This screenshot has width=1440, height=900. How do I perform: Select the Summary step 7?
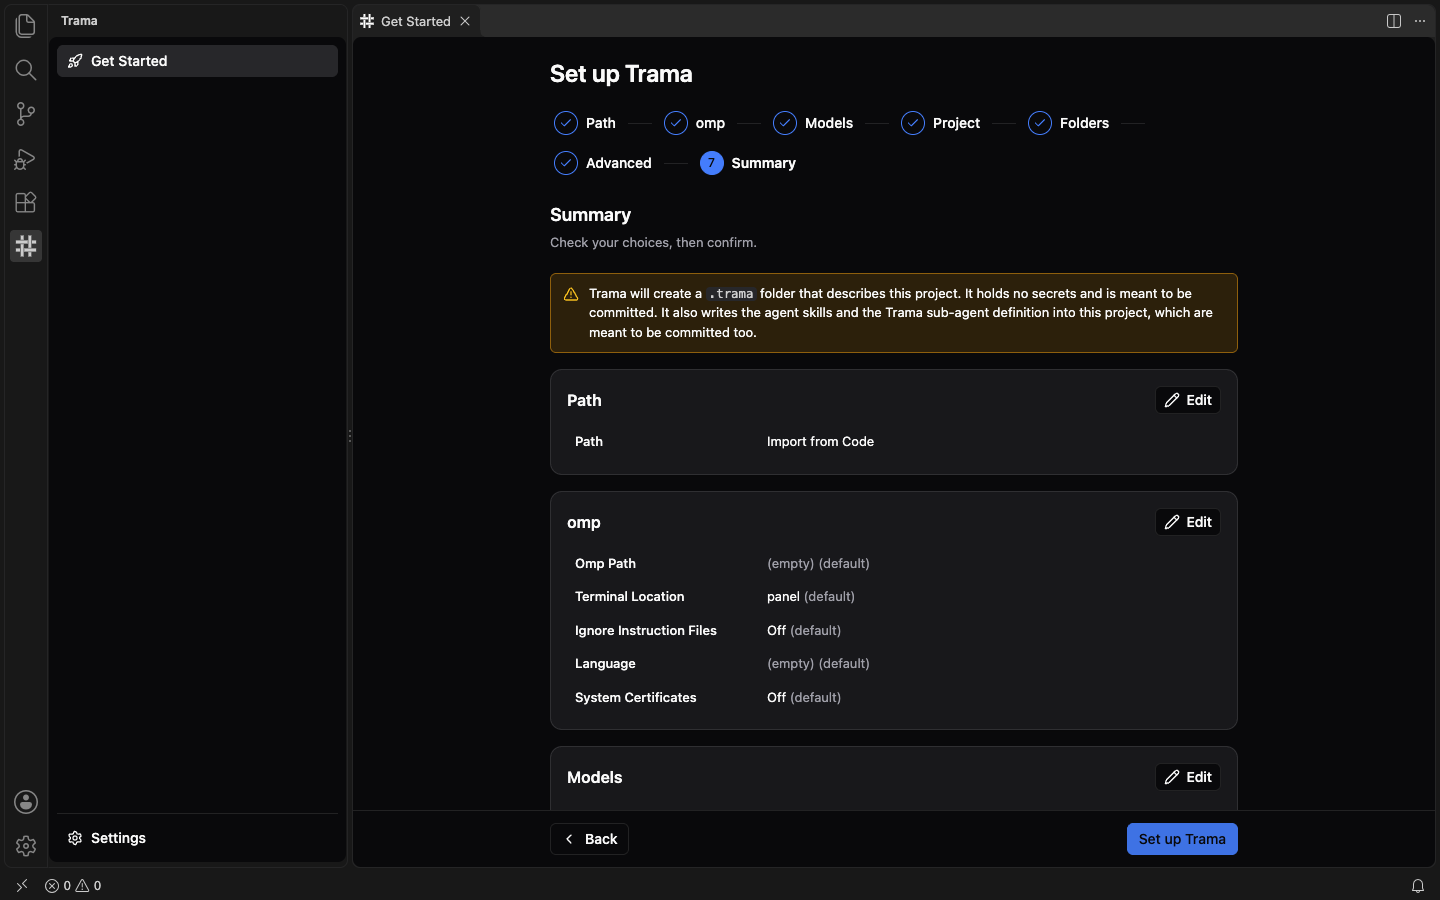(x=748, y=163)
